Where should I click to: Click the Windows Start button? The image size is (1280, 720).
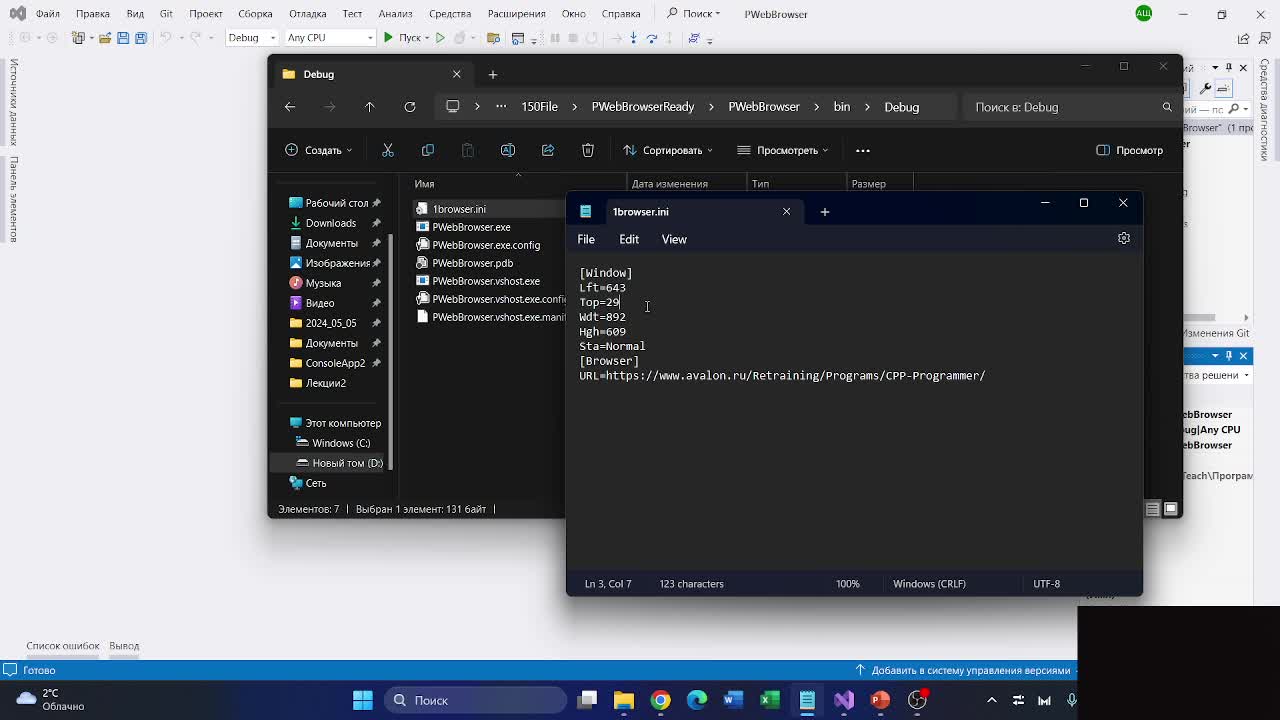(x=363, y=700)
